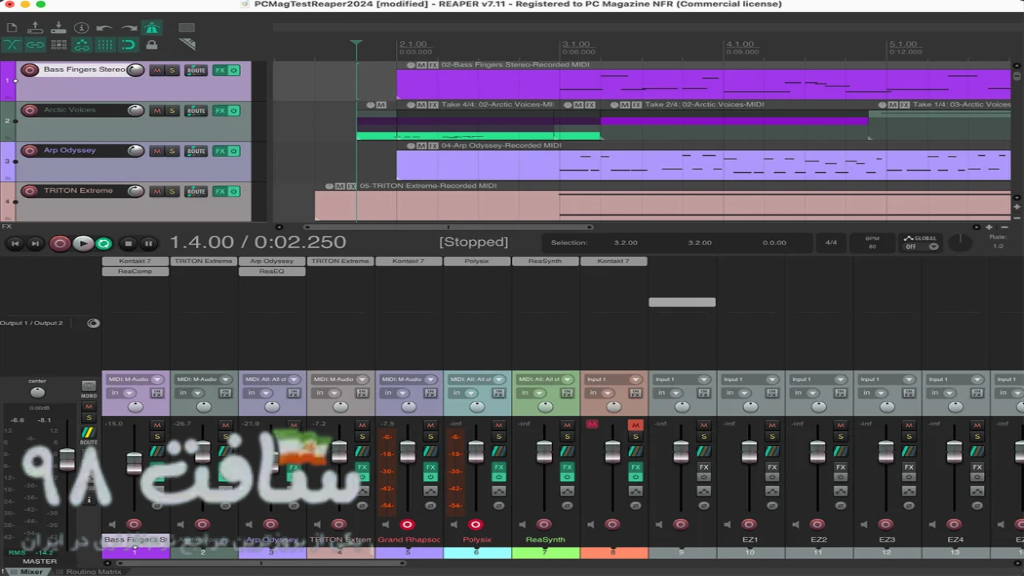Toggle item grouping link icon

pyautogui.click(x=35, y=44)
